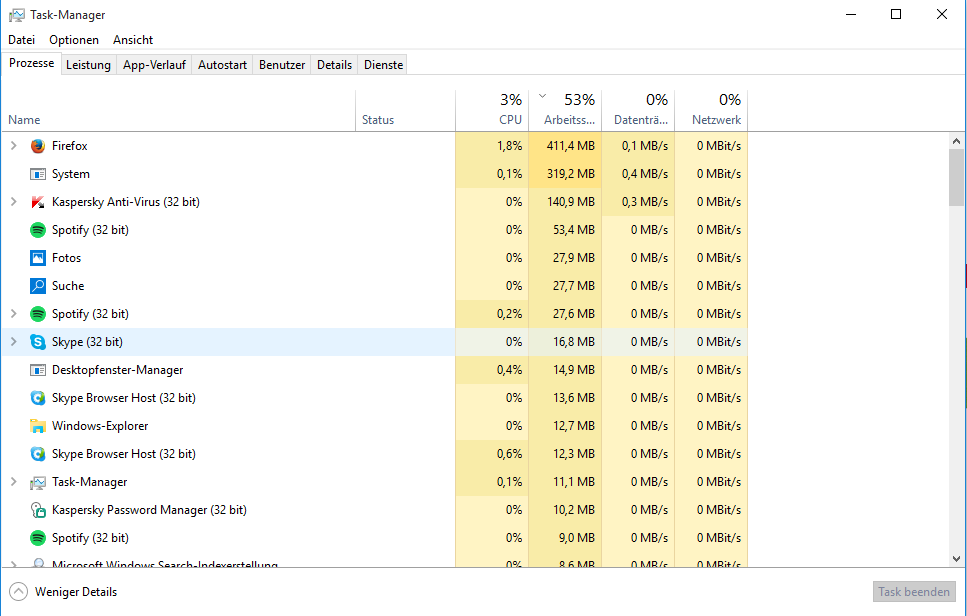Switch to the Leistung tab
The width and height of the screenshot is (967, 616).
(88, 65)
